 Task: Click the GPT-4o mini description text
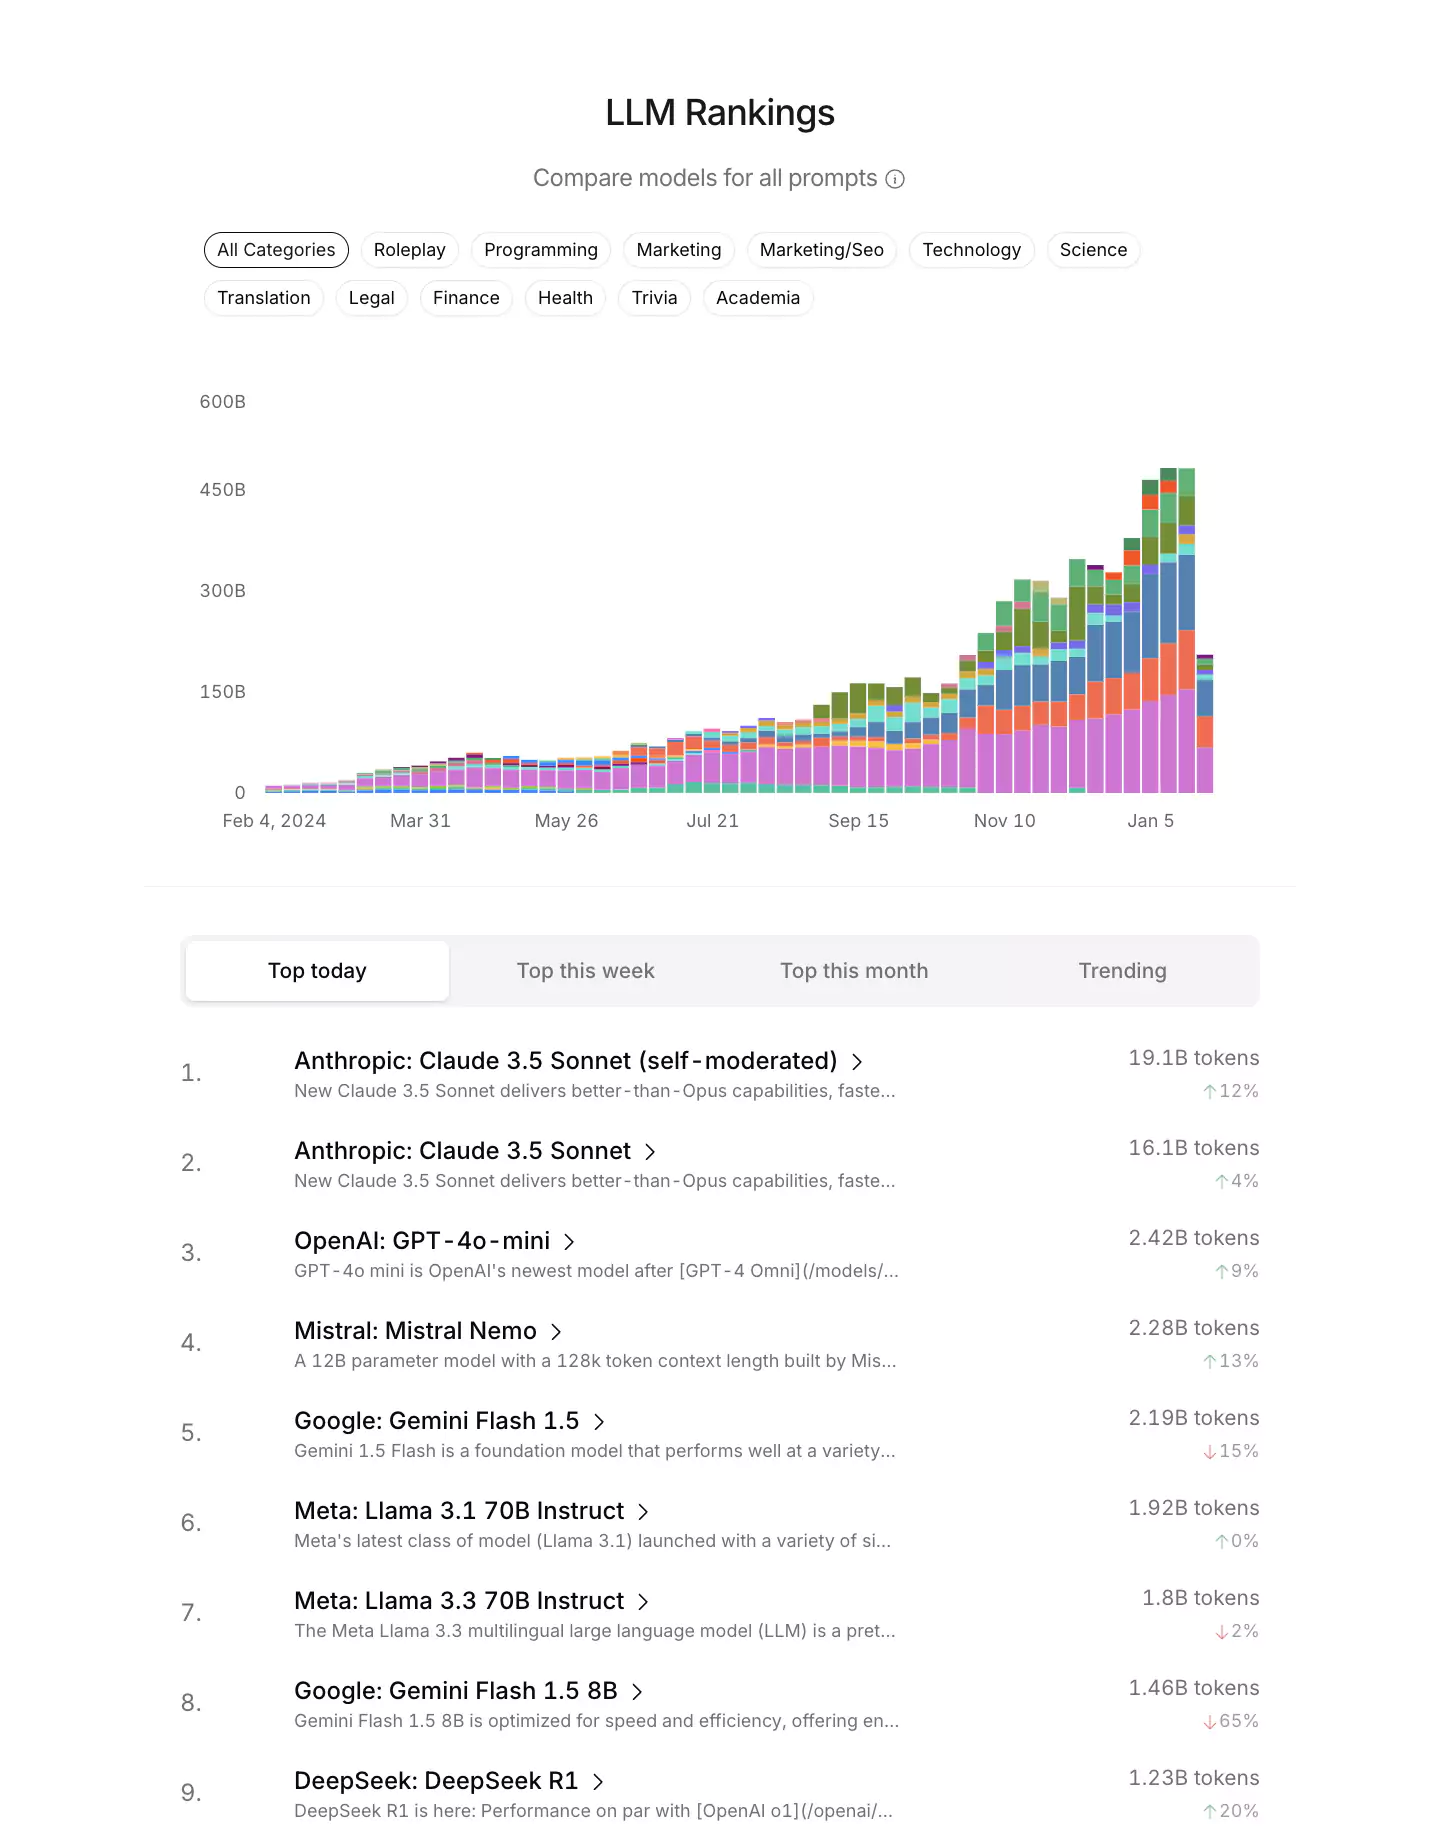point(596,1271)
